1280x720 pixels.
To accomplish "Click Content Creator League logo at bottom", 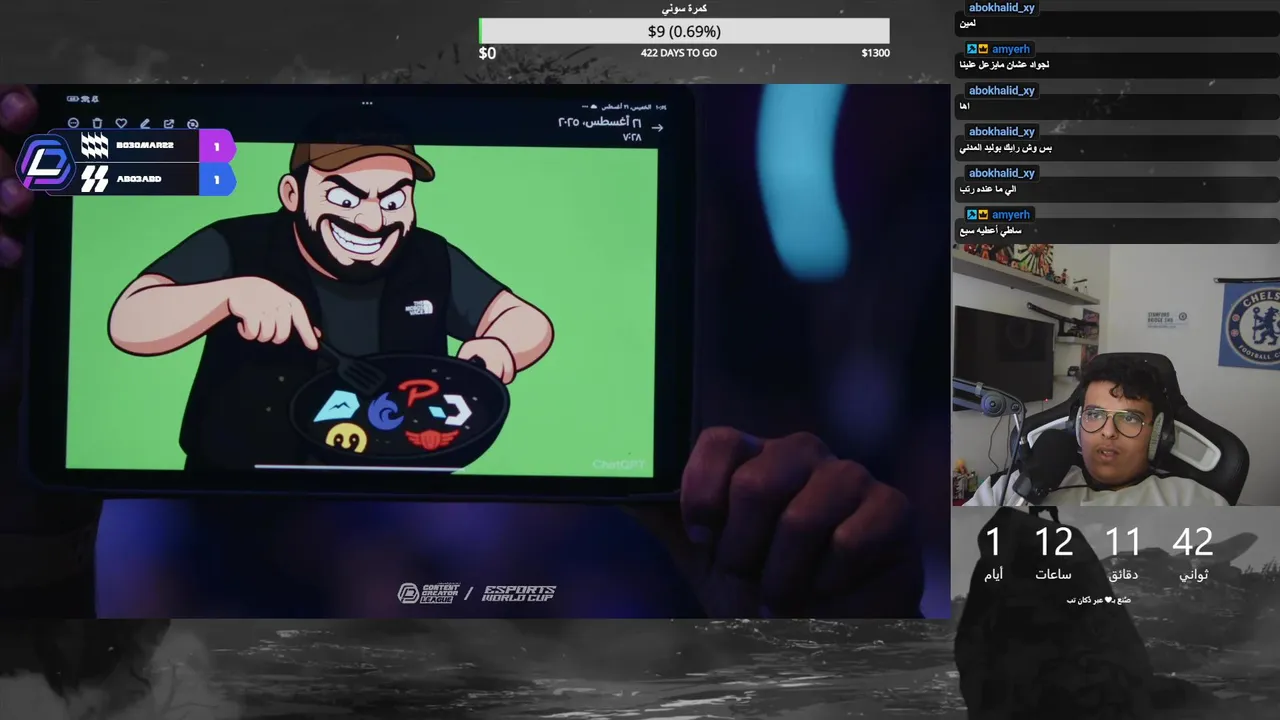I will (x=428, y=593).
